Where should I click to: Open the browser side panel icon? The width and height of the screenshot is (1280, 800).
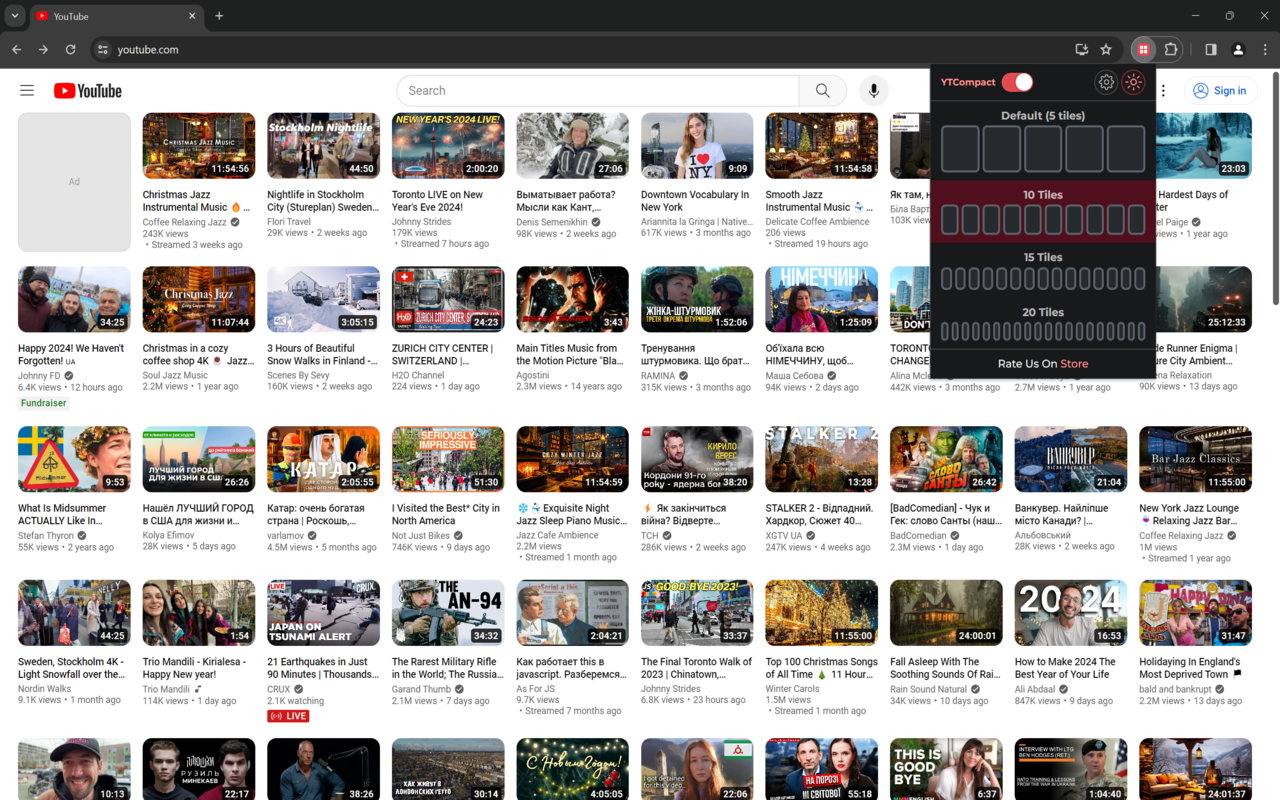coord(1210,48)
